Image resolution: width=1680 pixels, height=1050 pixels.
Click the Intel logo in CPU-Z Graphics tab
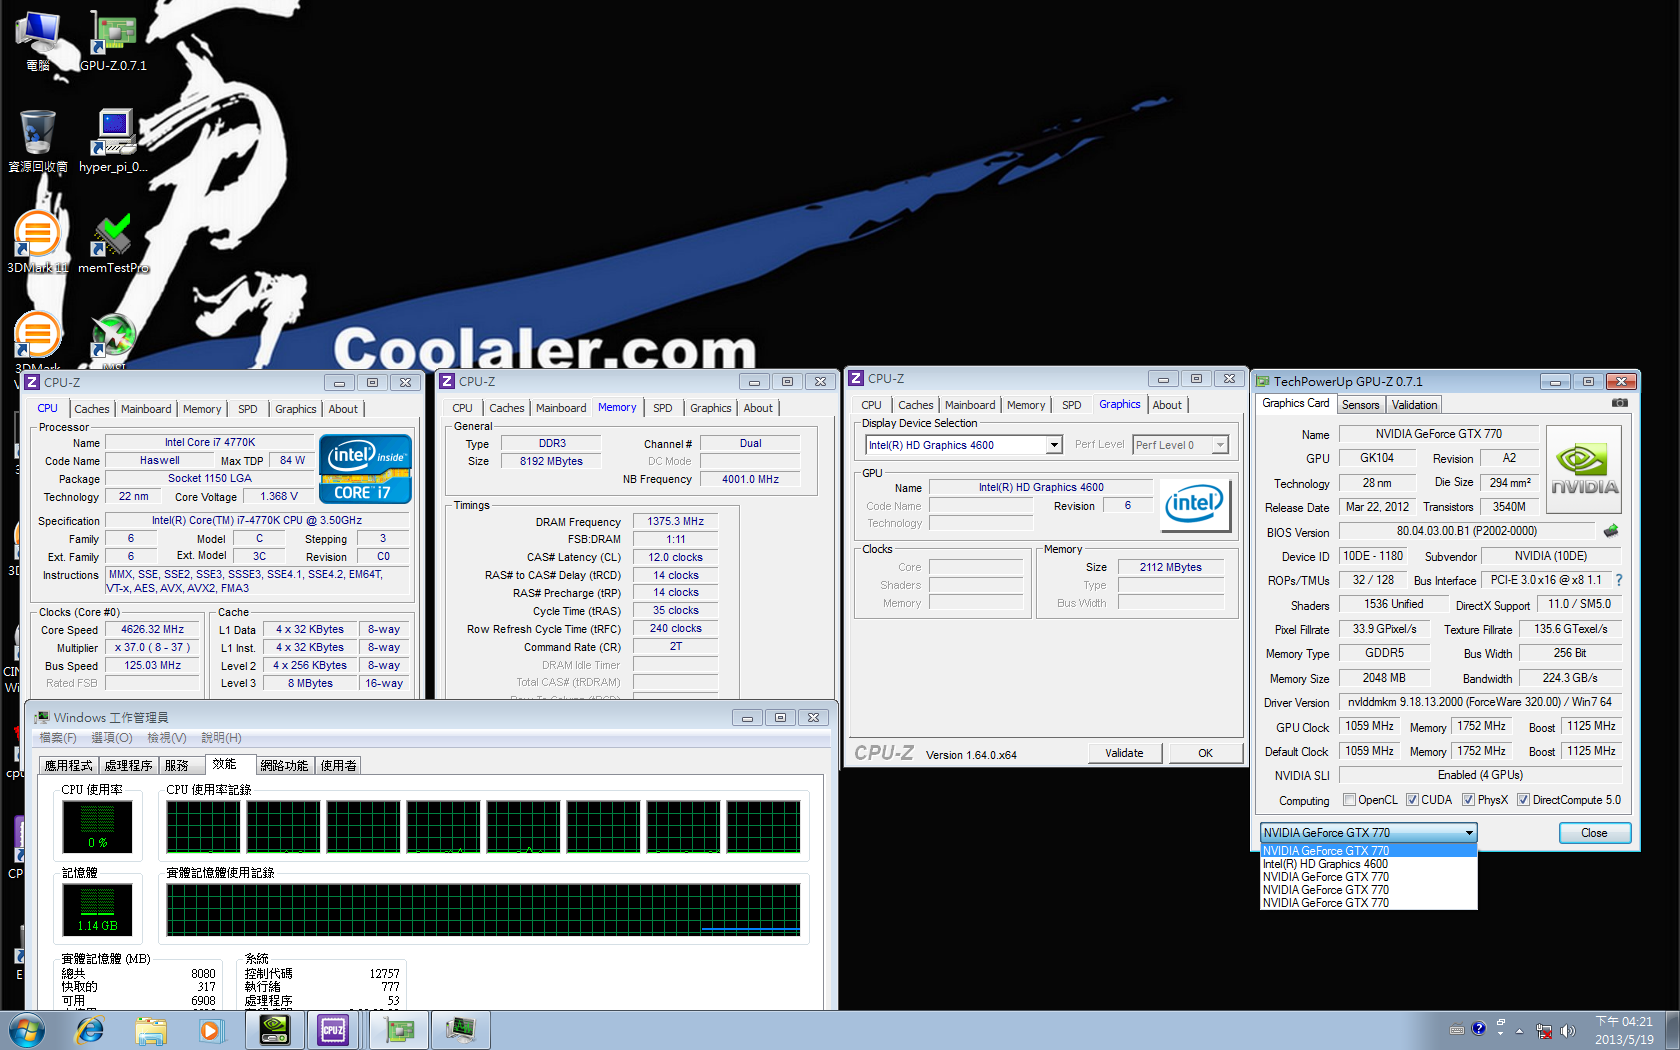click(x=1194, y=504)
